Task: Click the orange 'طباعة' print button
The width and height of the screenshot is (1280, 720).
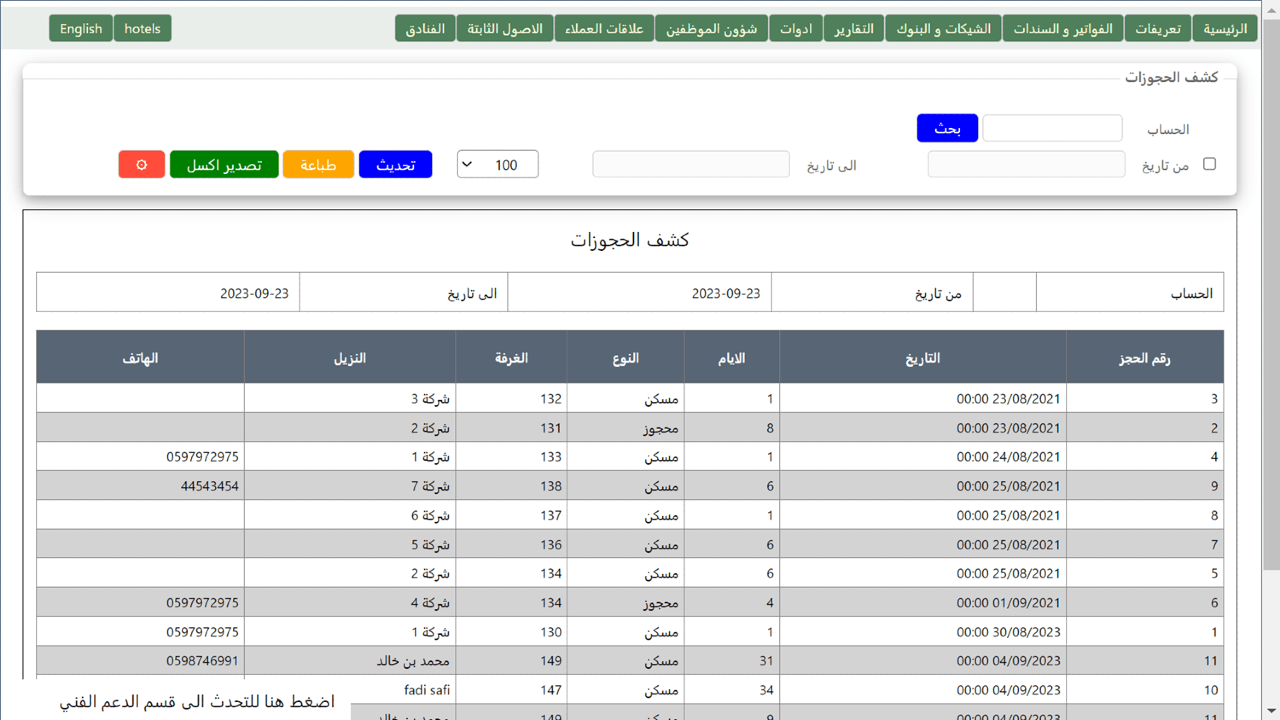Action: click(x=318, y=165)
